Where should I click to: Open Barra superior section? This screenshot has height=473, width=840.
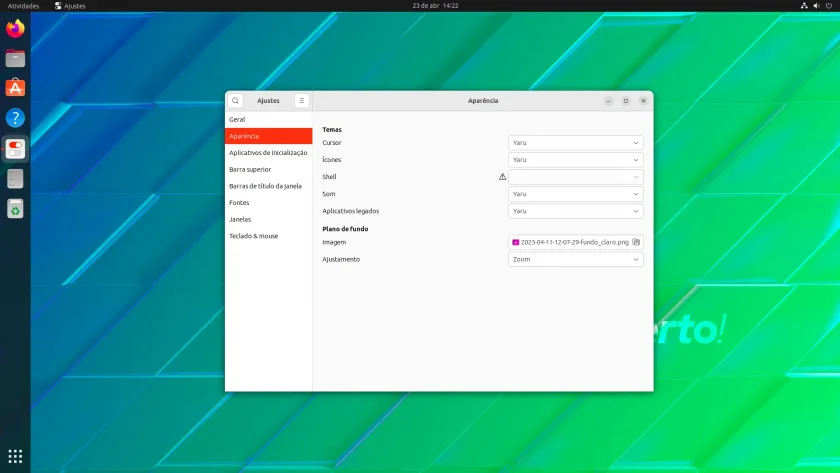coord(268,169)
